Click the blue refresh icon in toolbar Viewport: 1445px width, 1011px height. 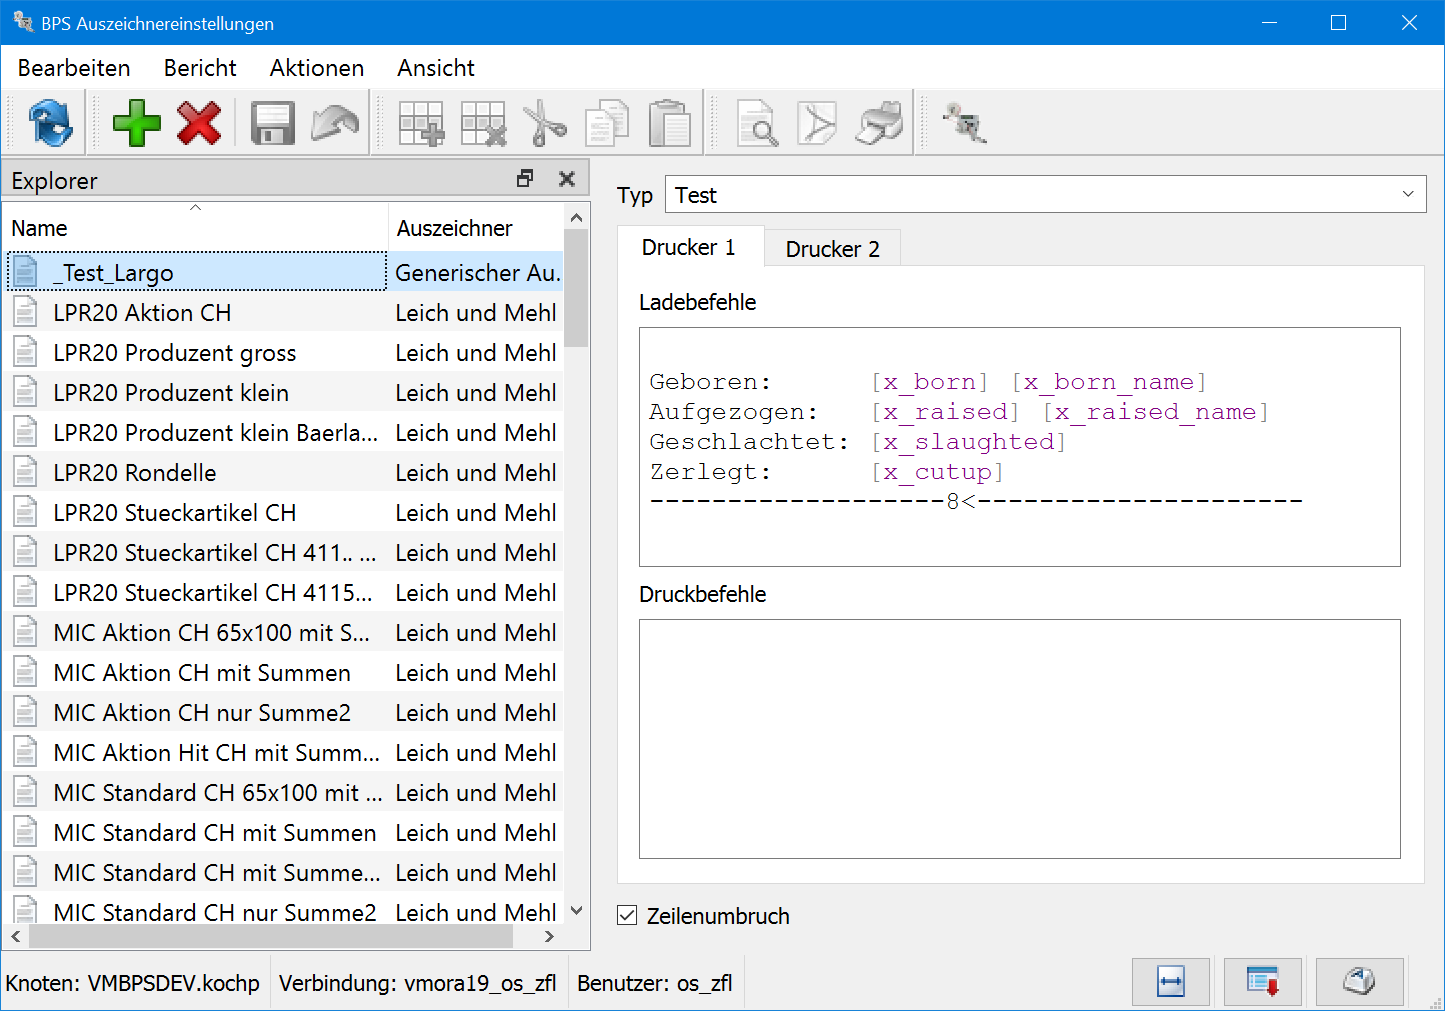click(x=50, y=124)
